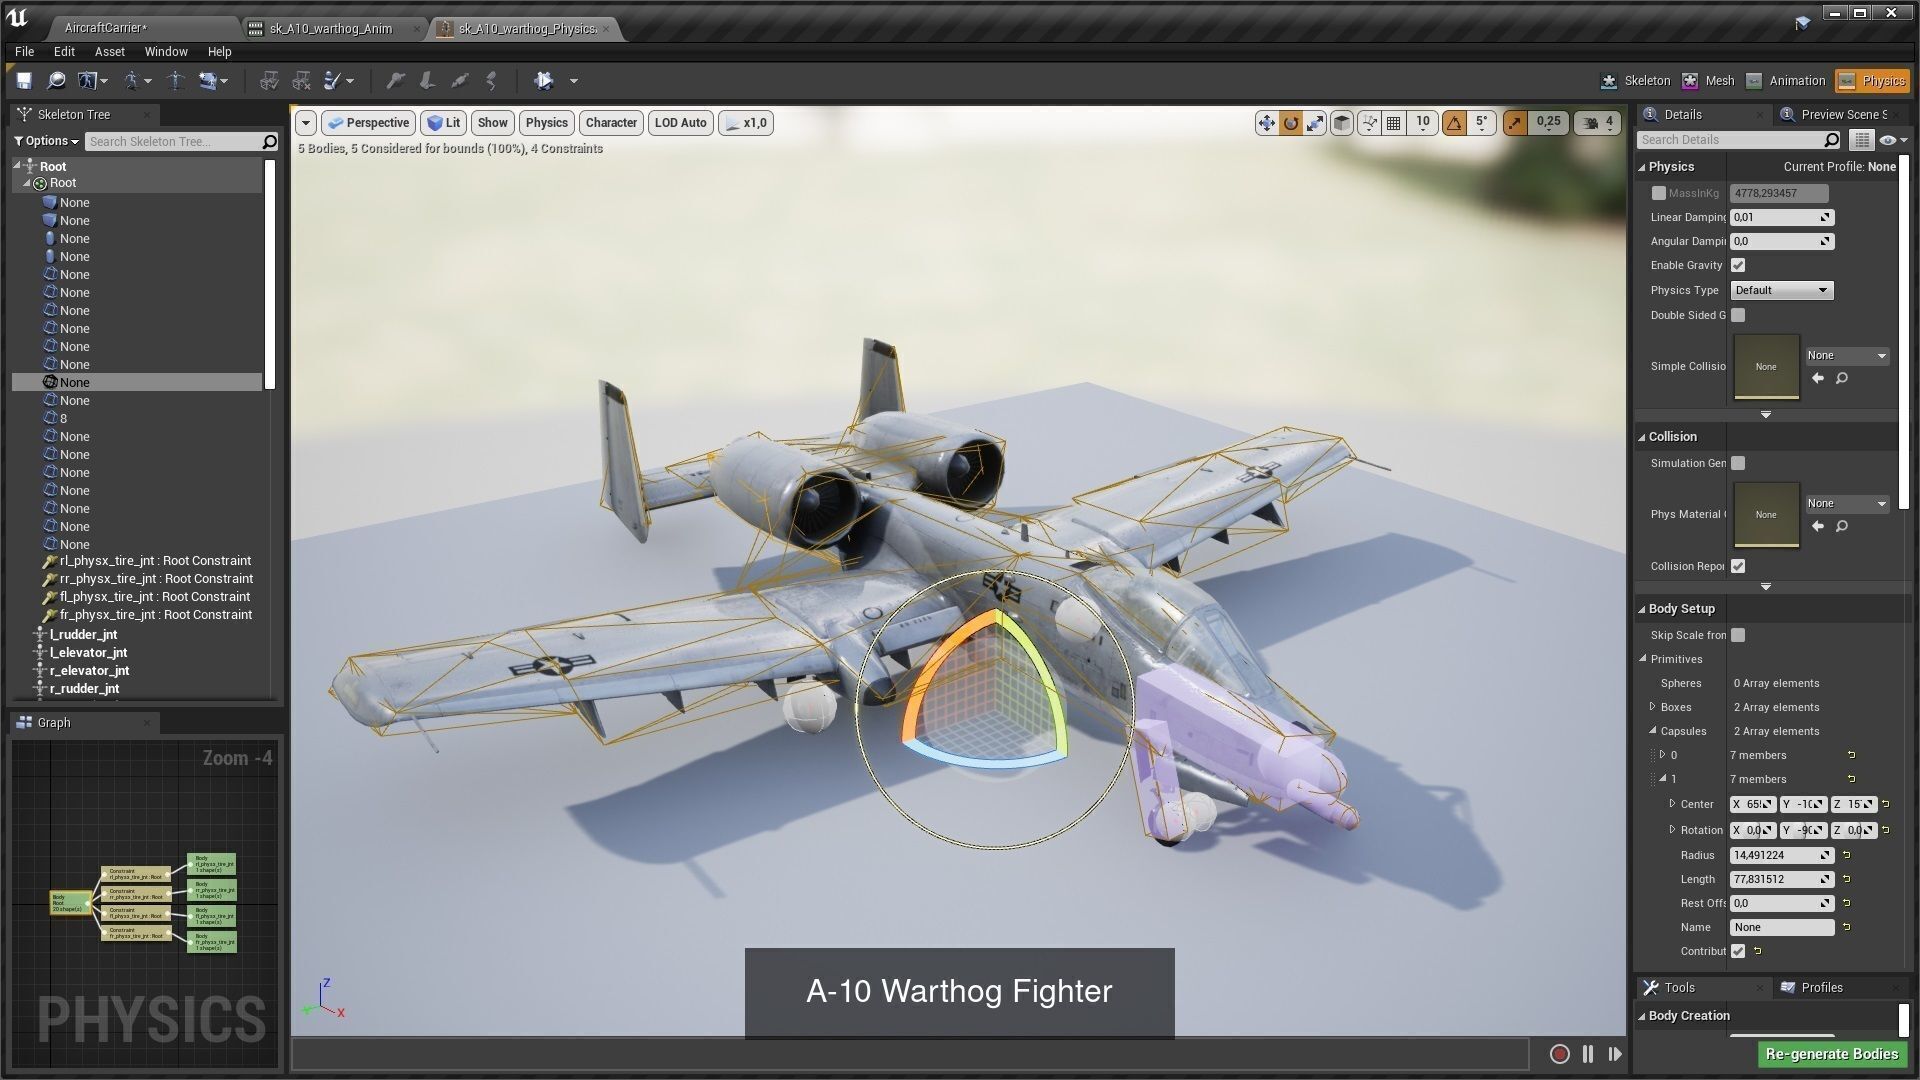Viewport: 1920px width, 1080px height.
Task: Open Skeleton Tree Options dropdown
Action: pos(46,141)
